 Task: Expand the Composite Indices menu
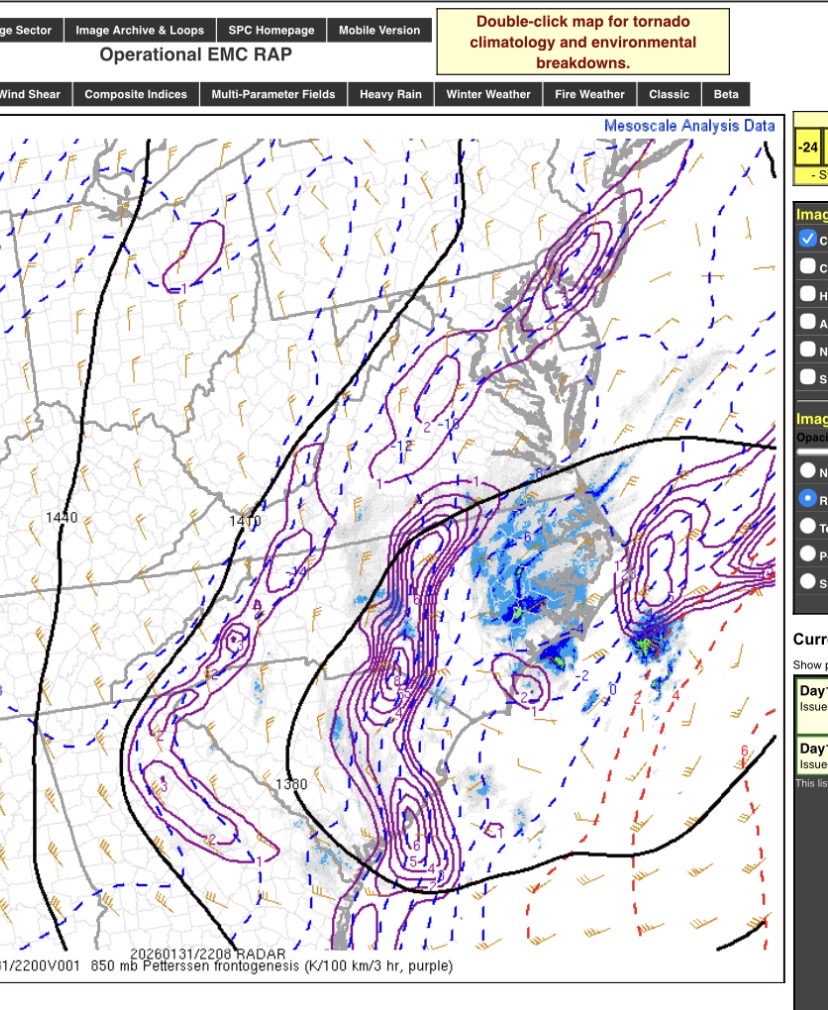(135, 94)
